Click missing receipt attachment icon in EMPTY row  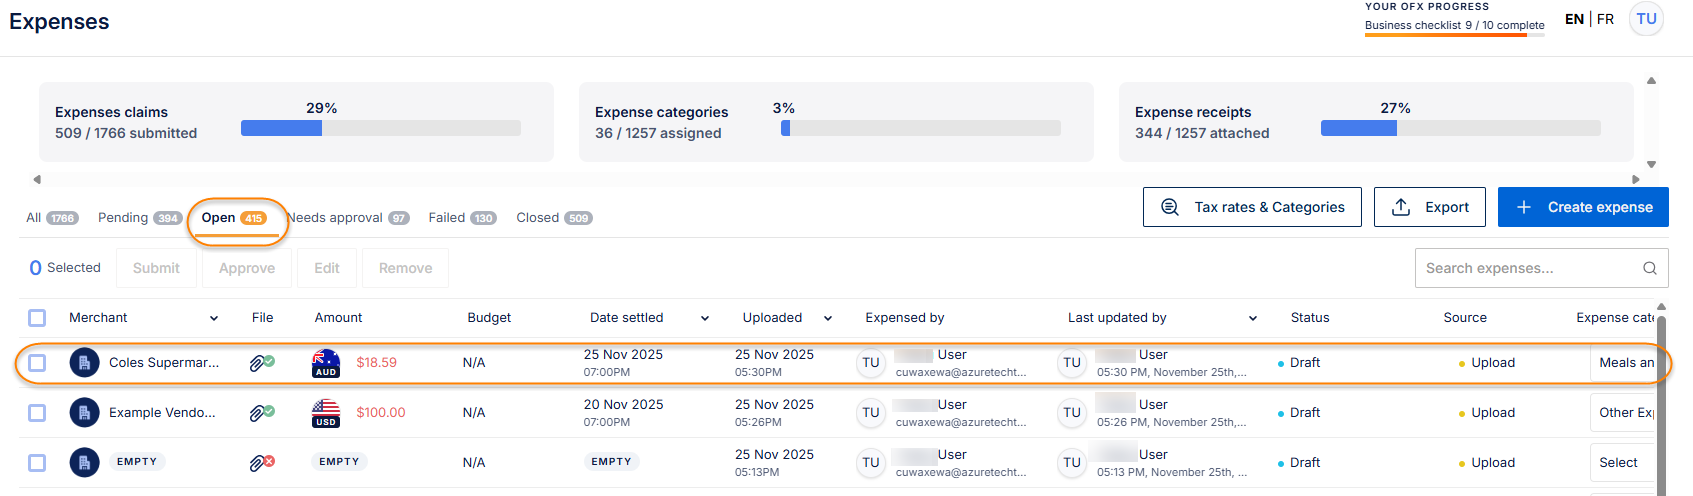(x=261, y=463)
